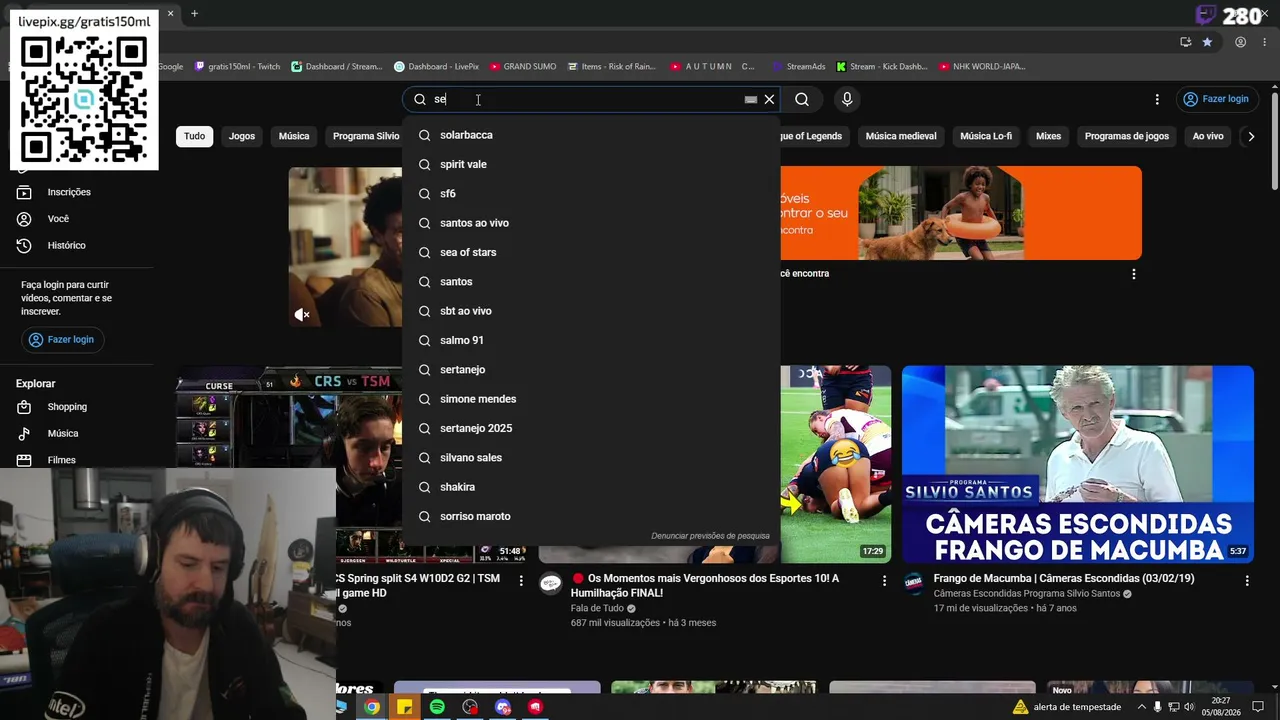Pick the 'sorriso maroto' suggestion
This screenshot has width=1280, height=720.
click(591, 516)
